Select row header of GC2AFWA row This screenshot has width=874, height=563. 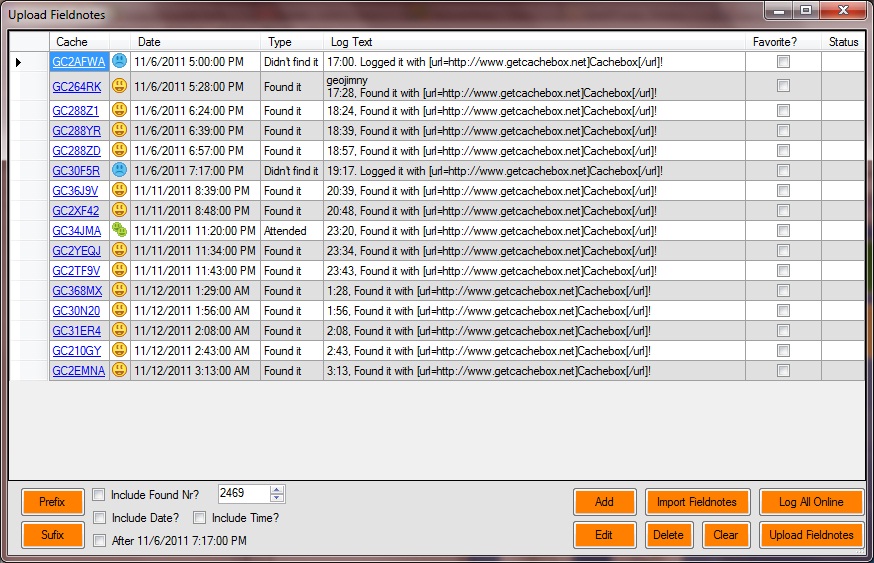click(x=29, y=61)
